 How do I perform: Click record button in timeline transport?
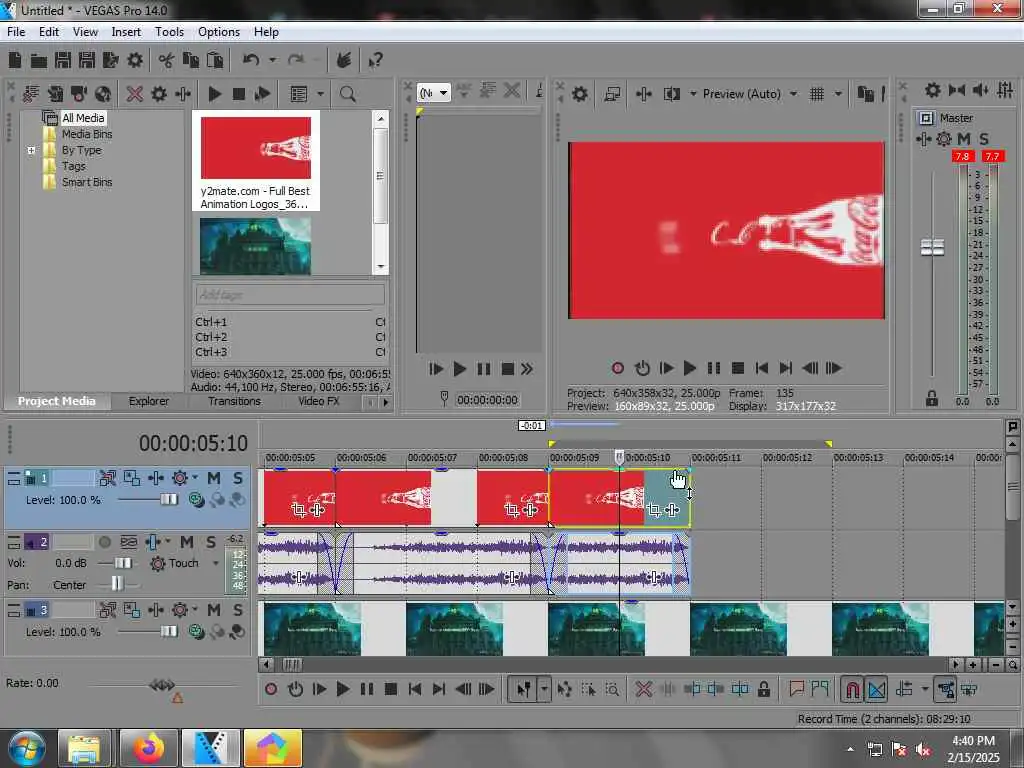[x=271, y=689]
